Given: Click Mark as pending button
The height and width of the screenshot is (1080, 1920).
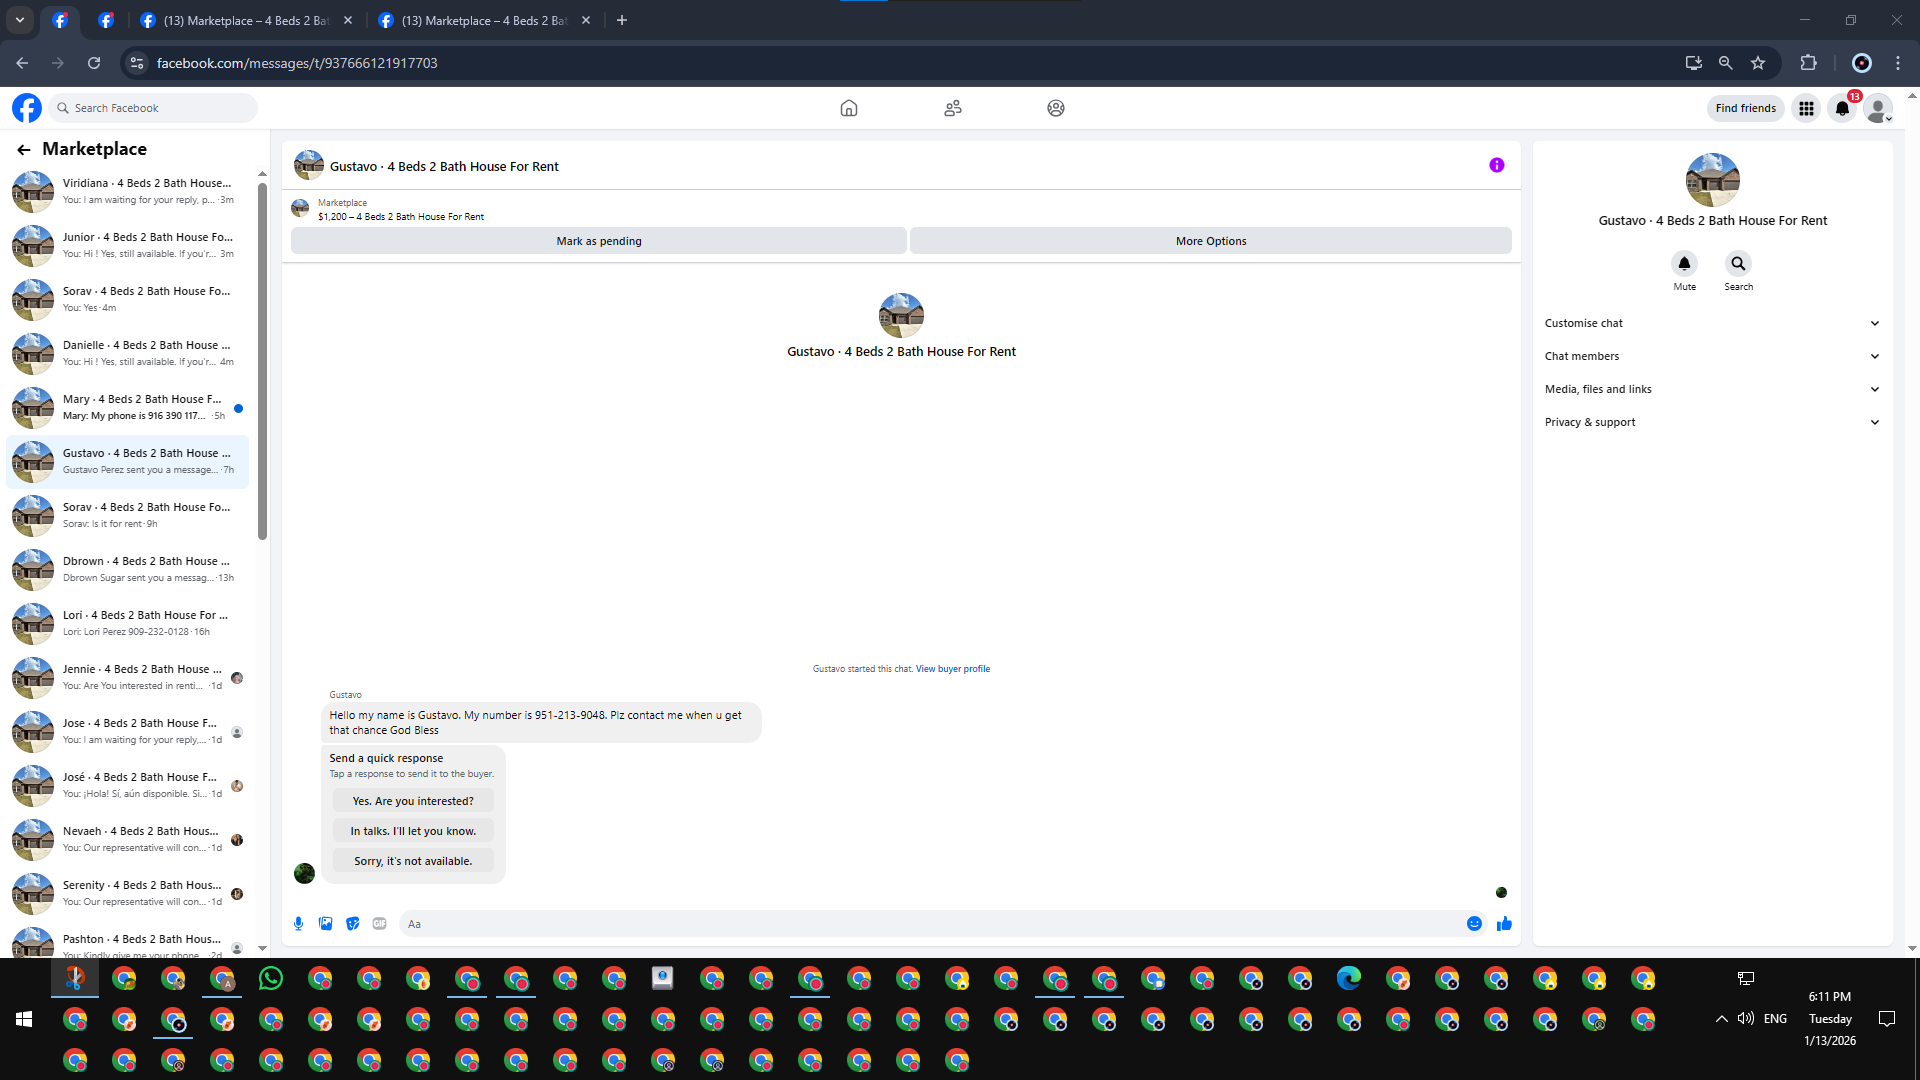Looking at the screenshot, I should [x=598, y=241].
